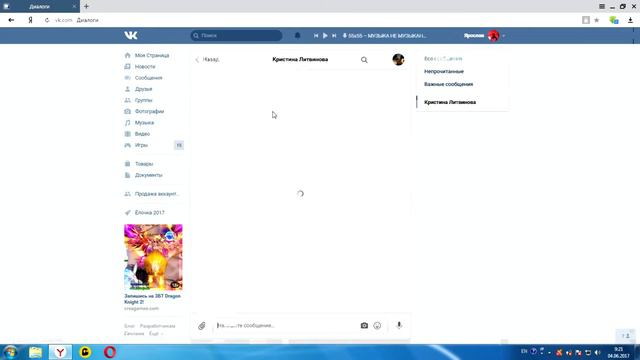This screenshot has width=640, height=360.
Task: Open Видео in sidebar
Action: pos(142,134)
